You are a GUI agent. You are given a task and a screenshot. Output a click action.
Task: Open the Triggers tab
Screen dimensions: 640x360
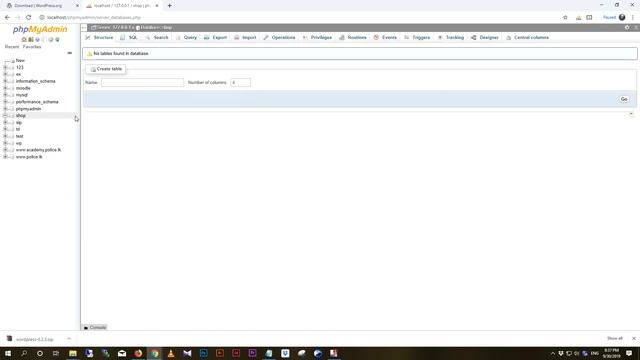pyautogui.click(x=417, y=38)
